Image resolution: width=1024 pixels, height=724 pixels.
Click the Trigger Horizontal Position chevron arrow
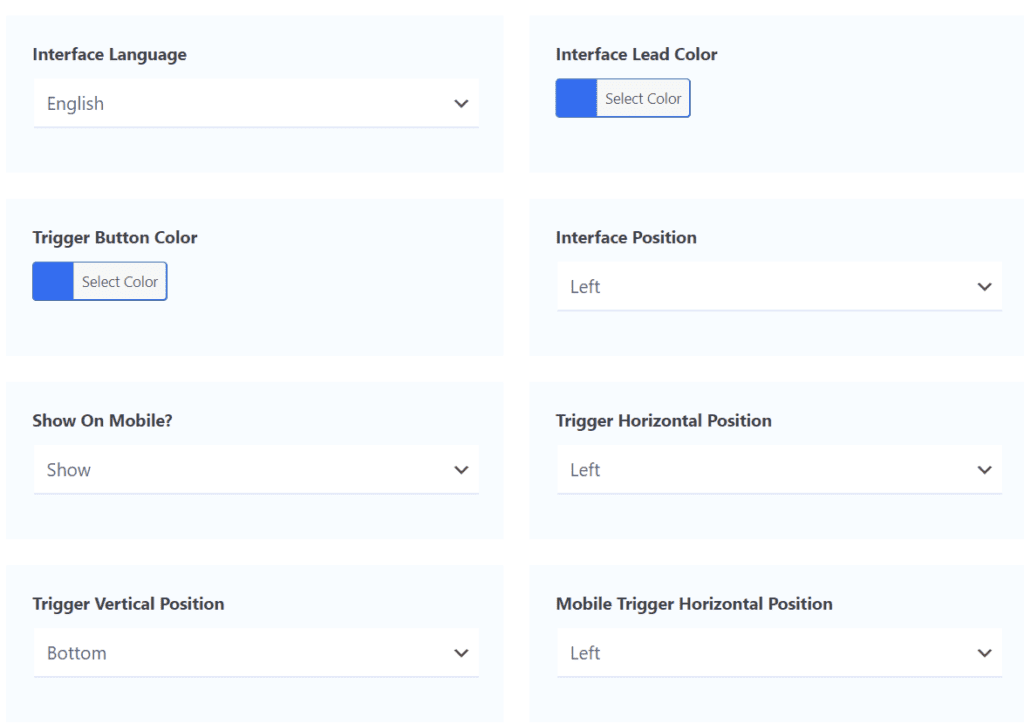click(x=984, y=470)
